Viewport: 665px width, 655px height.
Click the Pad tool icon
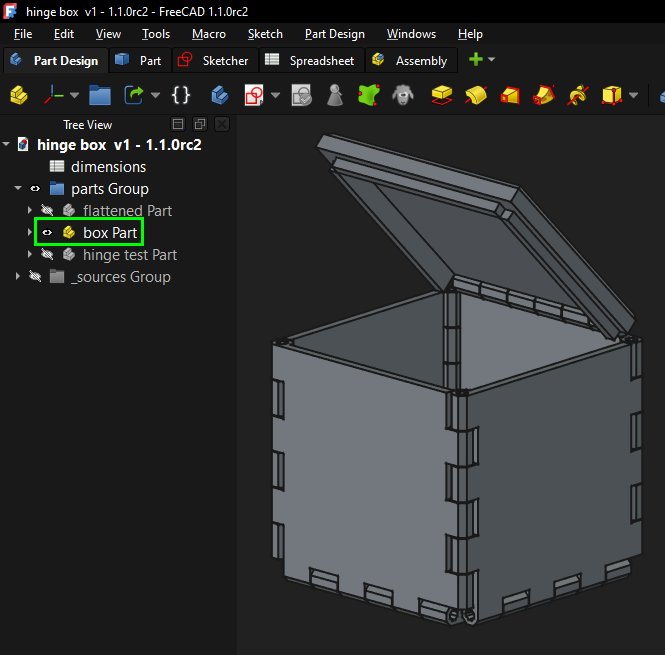441,95
